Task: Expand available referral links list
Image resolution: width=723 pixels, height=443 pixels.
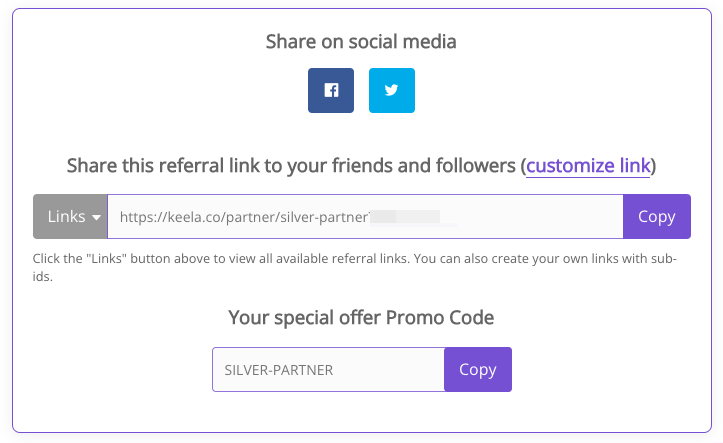Action: 71,217
